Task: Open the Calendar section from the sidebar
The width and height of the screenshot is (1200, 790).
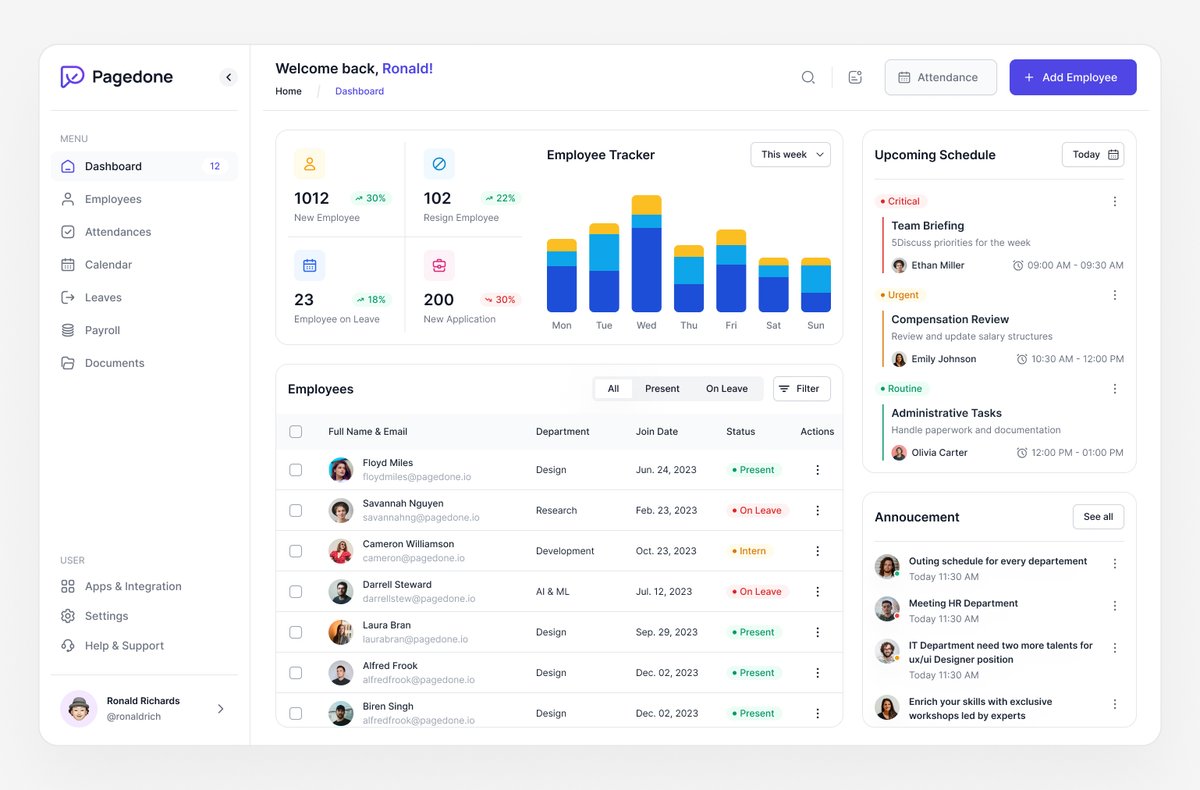Action: pos(70,264)
